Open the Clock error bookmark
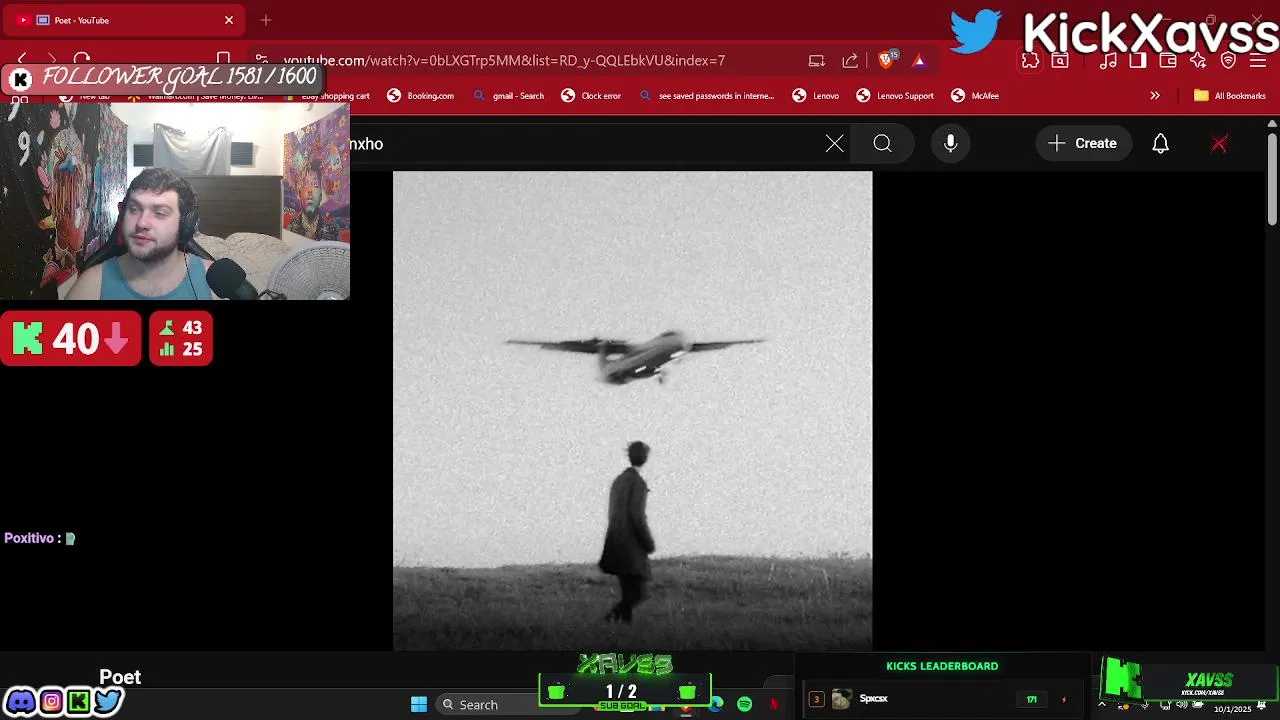The height and width of the screenshot is (720, 1280). point(591,96)
